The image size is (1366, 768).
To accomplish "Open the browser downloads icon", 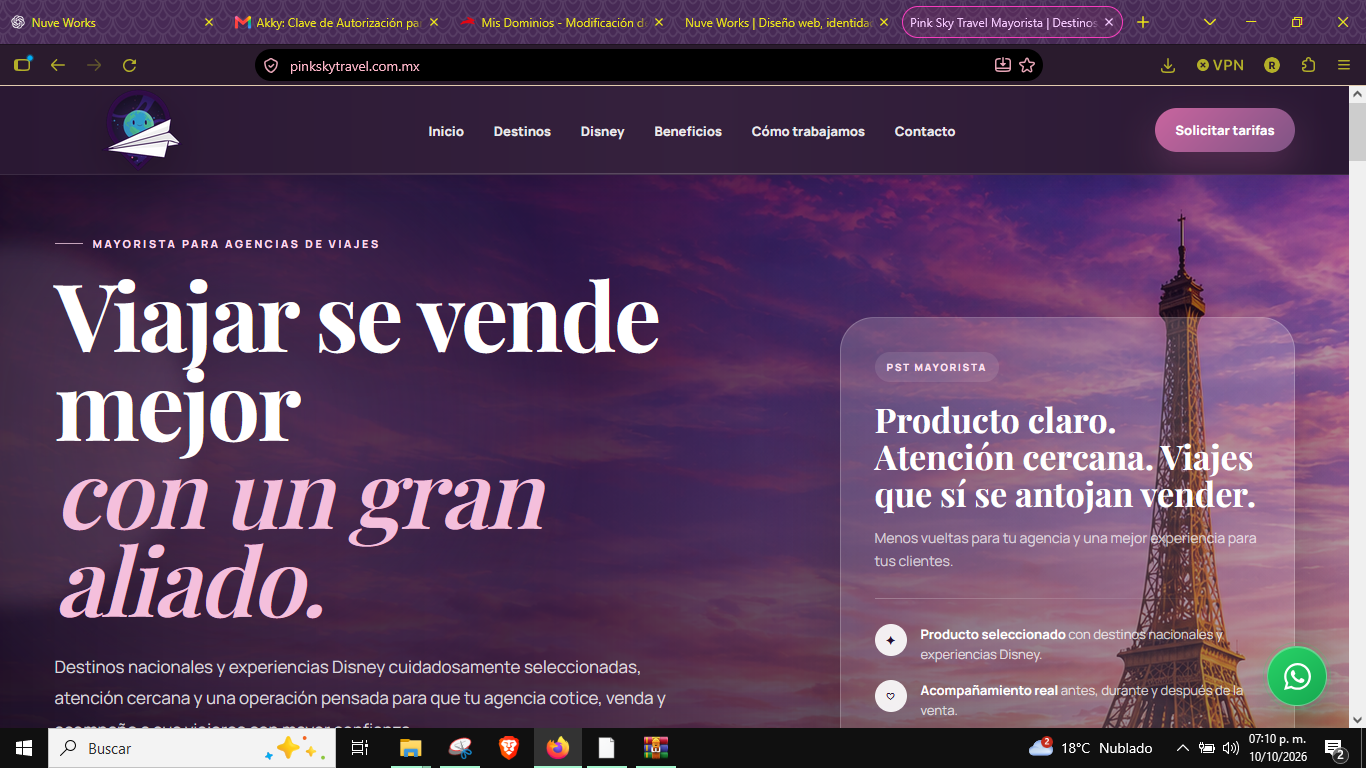I will click(1168, 65).
